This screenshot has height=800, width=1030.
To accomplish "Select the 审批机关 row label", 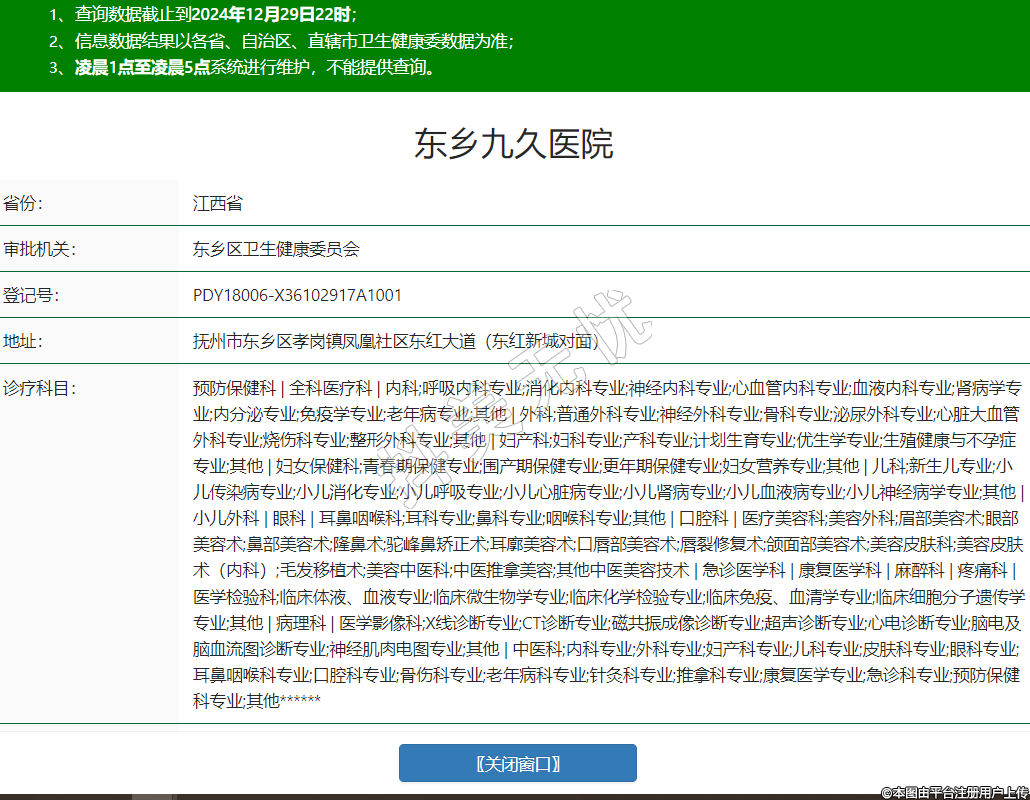I will coord(39,249).
